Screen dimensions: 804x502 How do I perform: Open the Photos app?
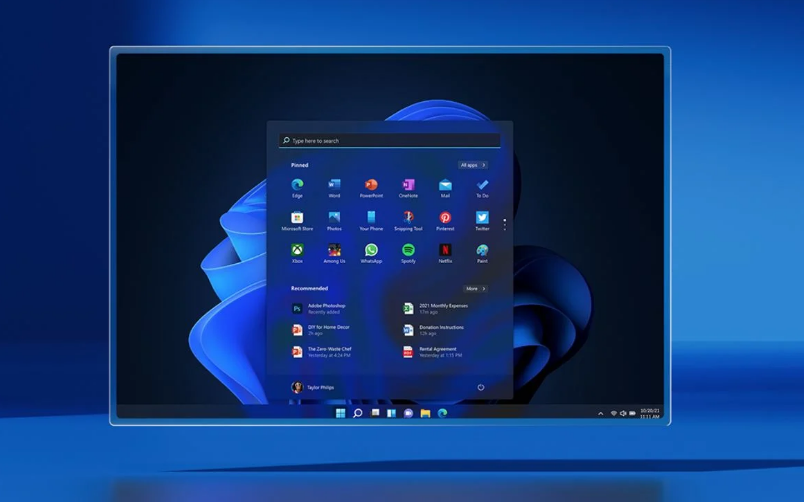[x=334, y=221]
